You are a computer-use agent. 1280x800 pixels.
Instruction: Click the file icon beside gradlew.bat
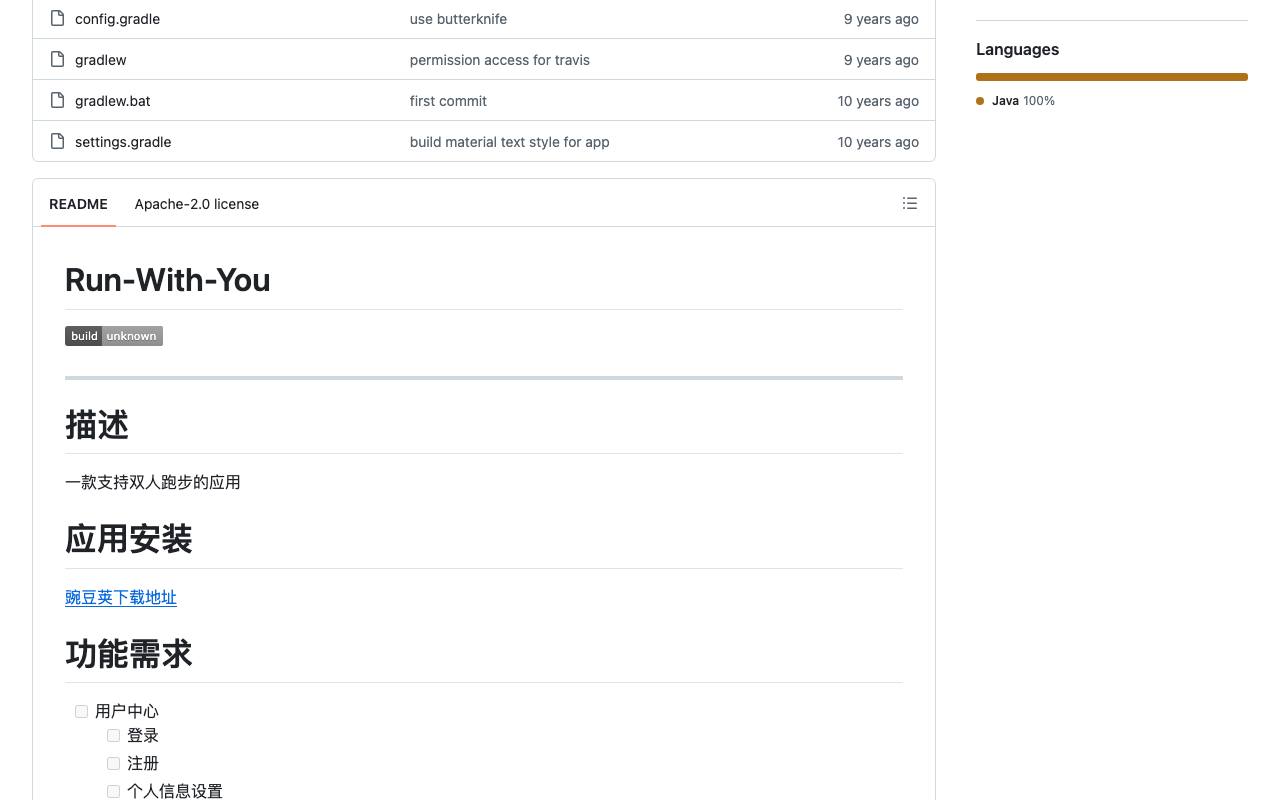[x=58, y=101]
